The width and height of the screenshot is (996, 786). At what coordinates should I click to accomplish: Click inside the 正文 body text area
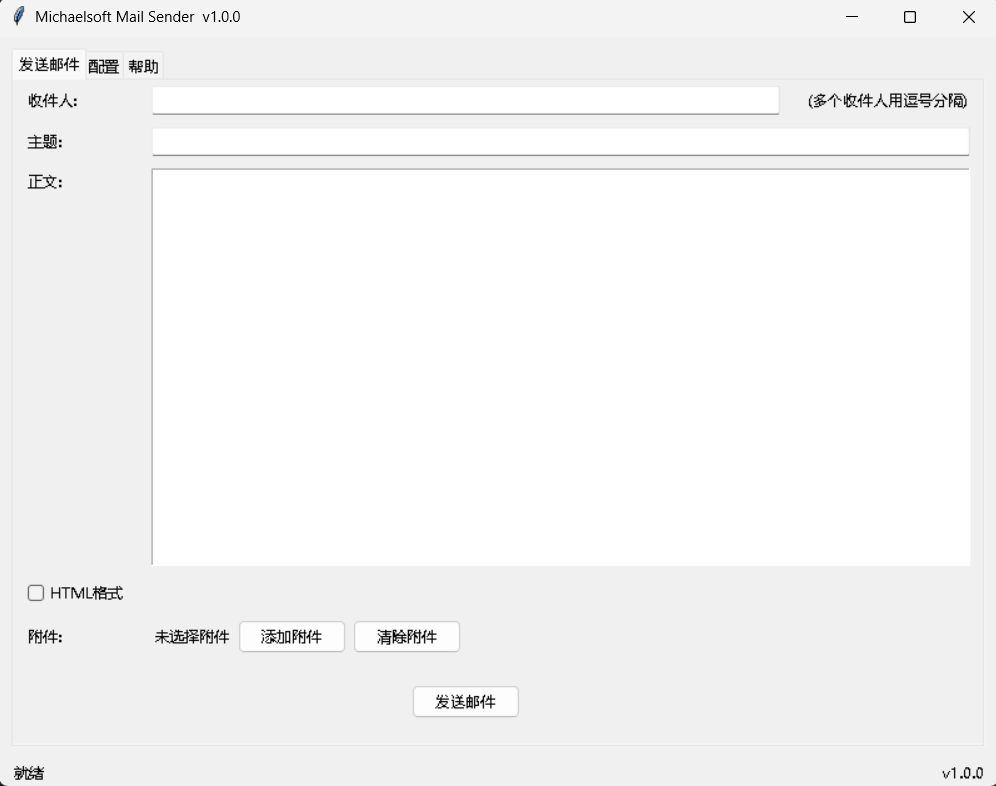[560, 367]
